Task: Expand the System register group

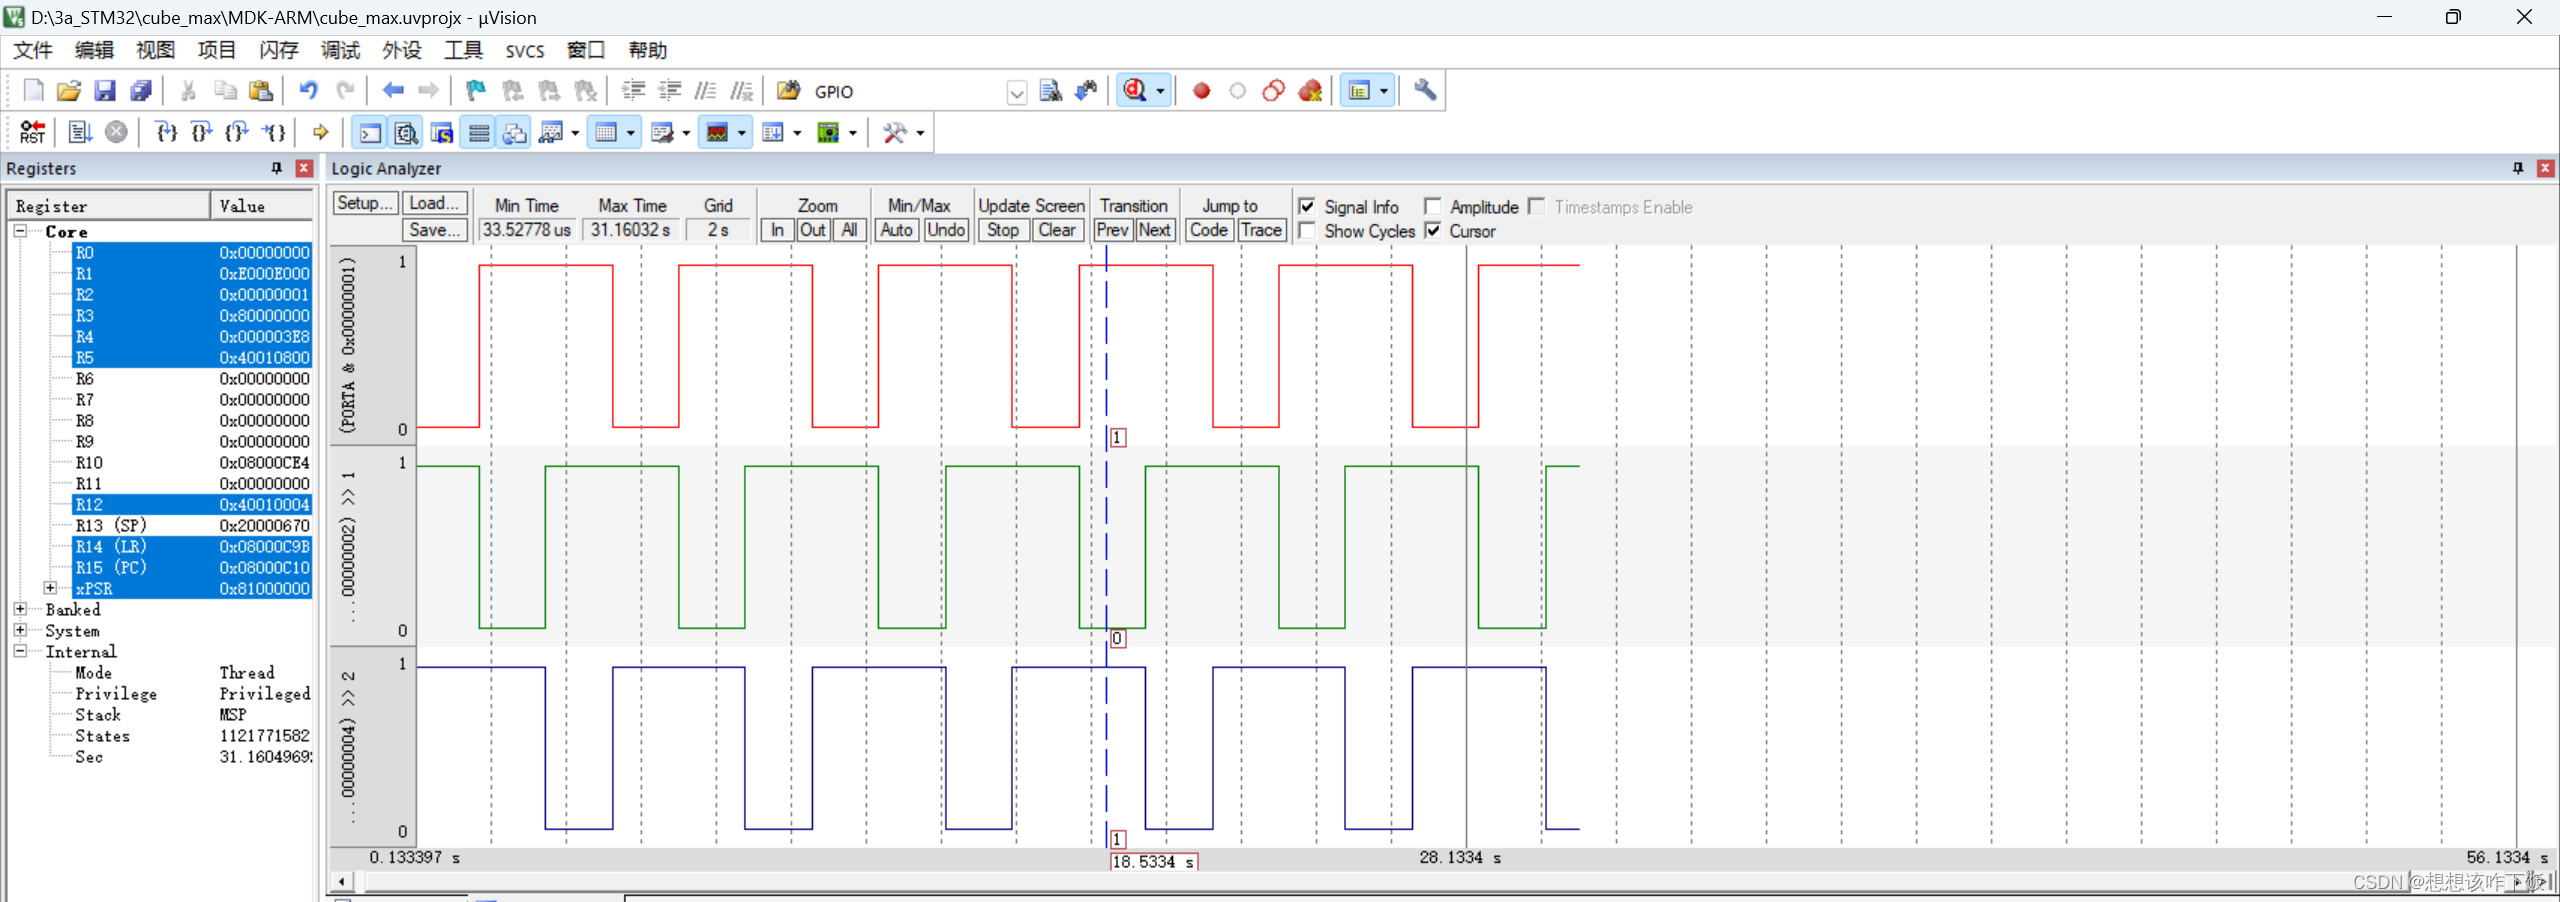Action: [20, 630]
